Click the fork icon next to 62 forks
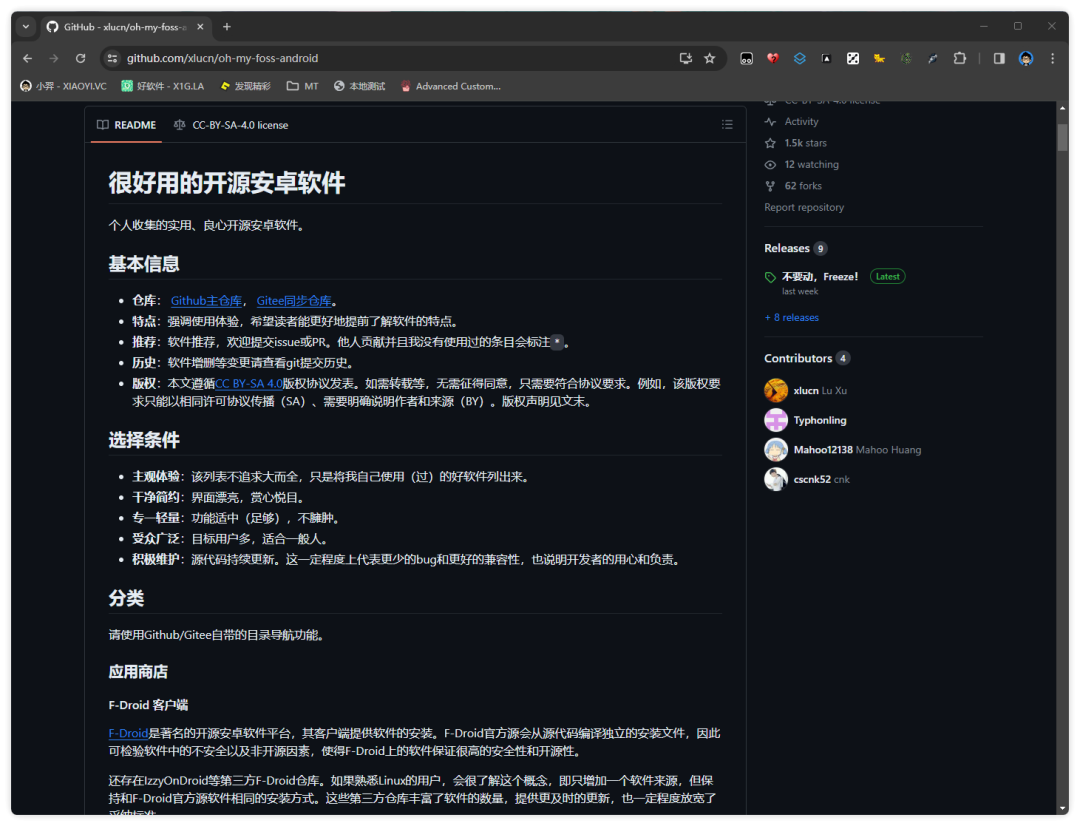The width and height of the screenshot is (1080, 826). 769,185
